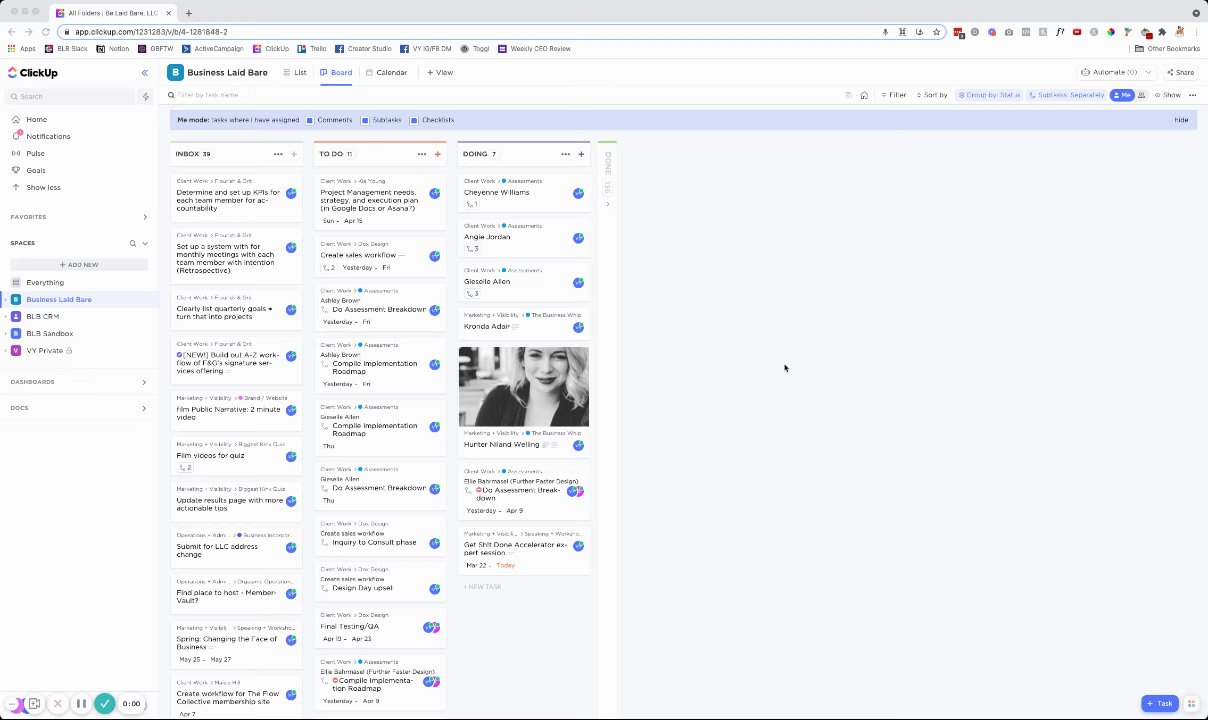The height and width of the screenshot is (720, 1208).
Task: Add a task to DOING column
Action: coord(581,154)
